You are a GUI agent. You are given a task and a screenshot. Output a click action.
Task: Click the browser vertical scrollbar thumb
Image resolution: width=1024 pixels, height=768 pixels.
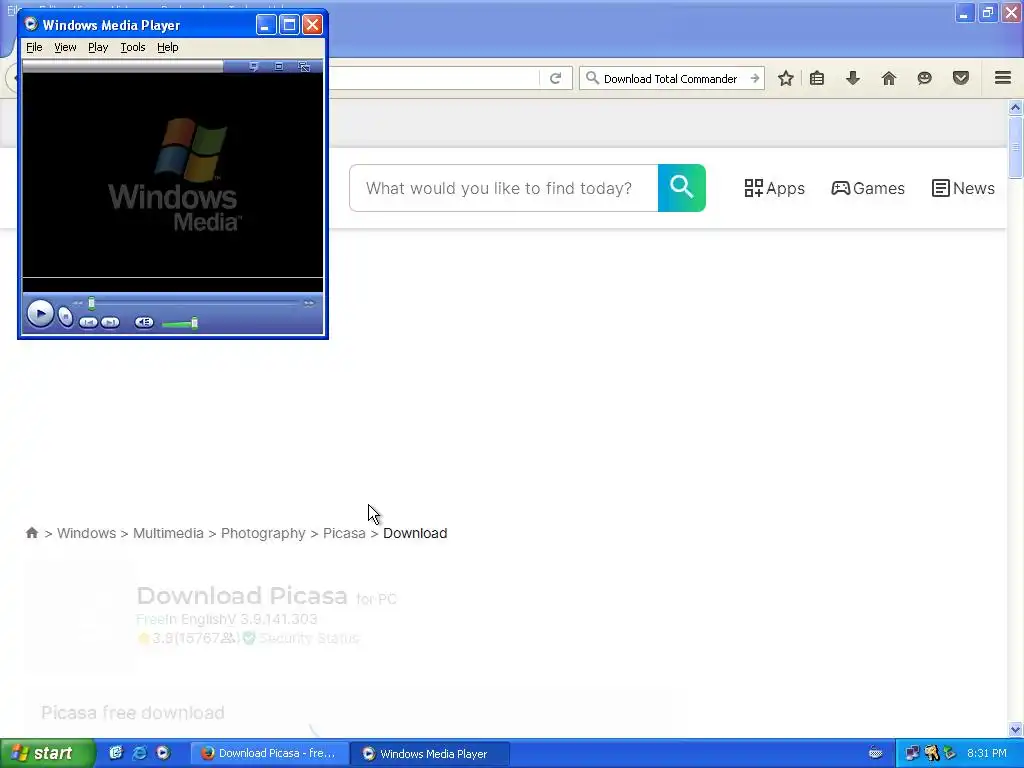[1015, 148]
